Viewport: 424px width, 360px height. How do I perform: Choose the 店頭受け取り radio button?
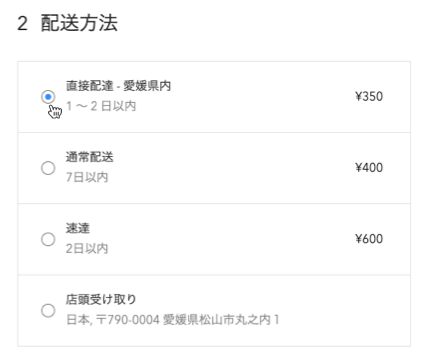click(x=48, y=310)
